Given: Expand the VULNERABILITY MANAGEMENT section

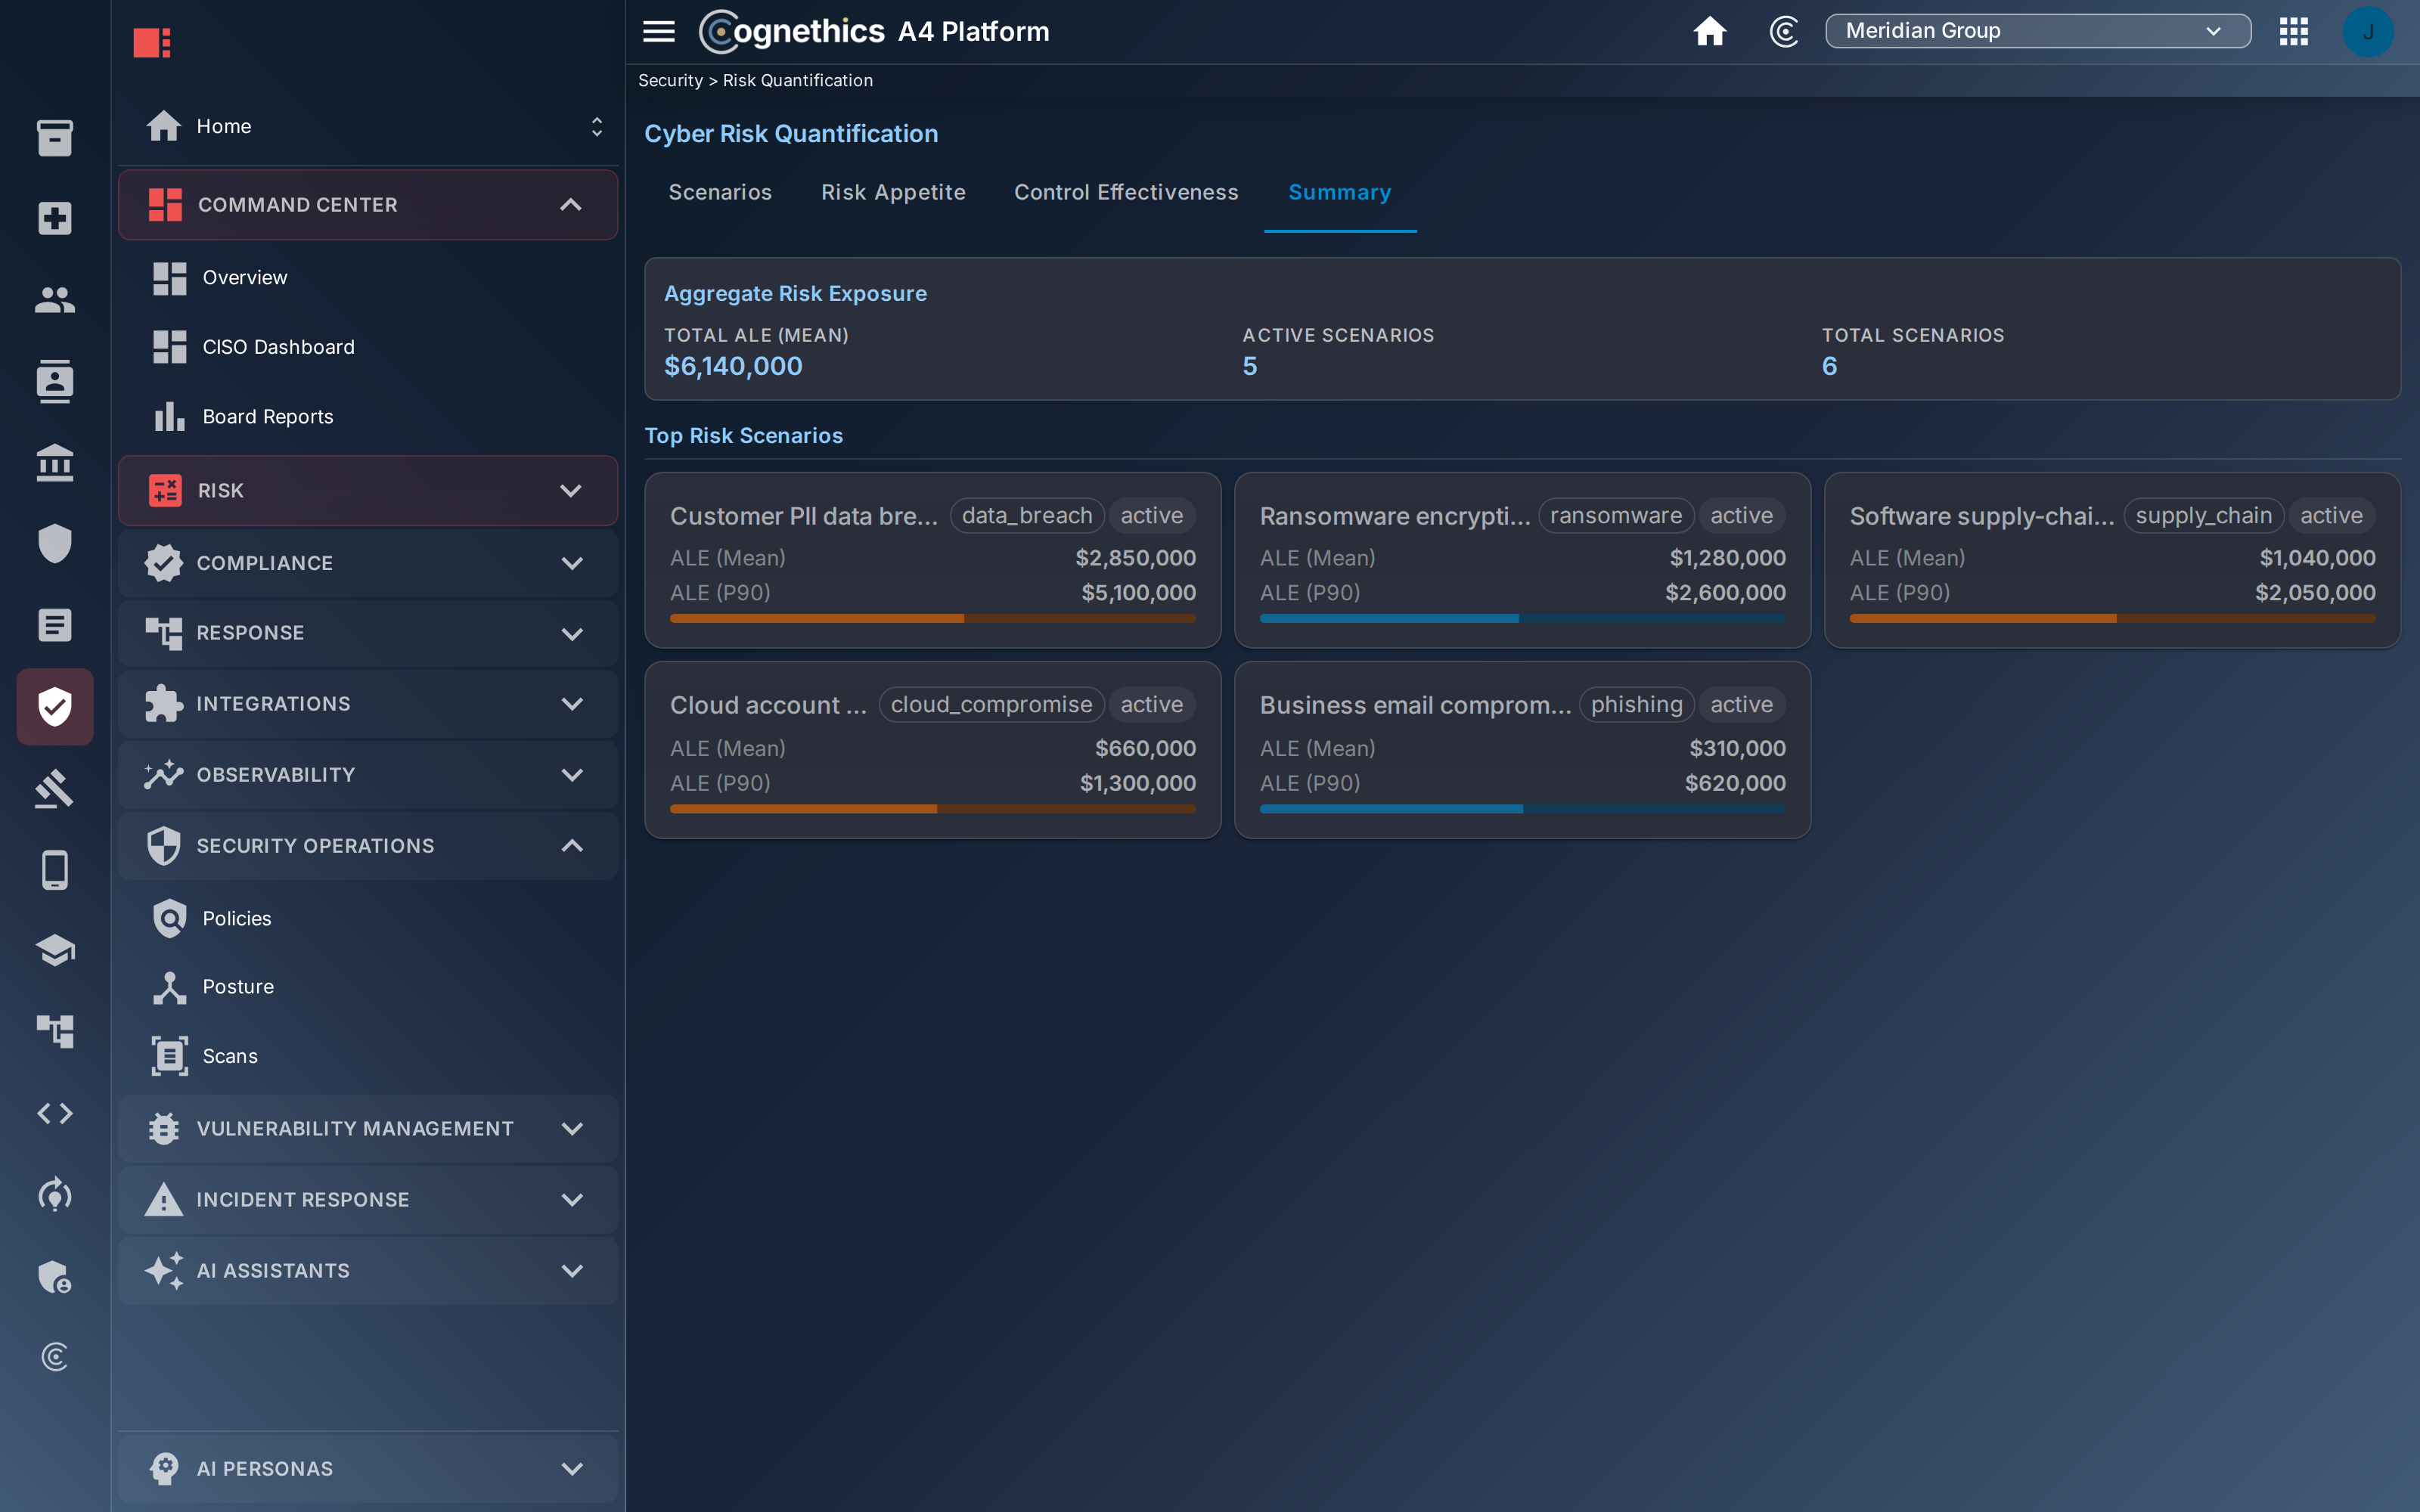Looking at the screenshot, I should tap(368, 1129).
